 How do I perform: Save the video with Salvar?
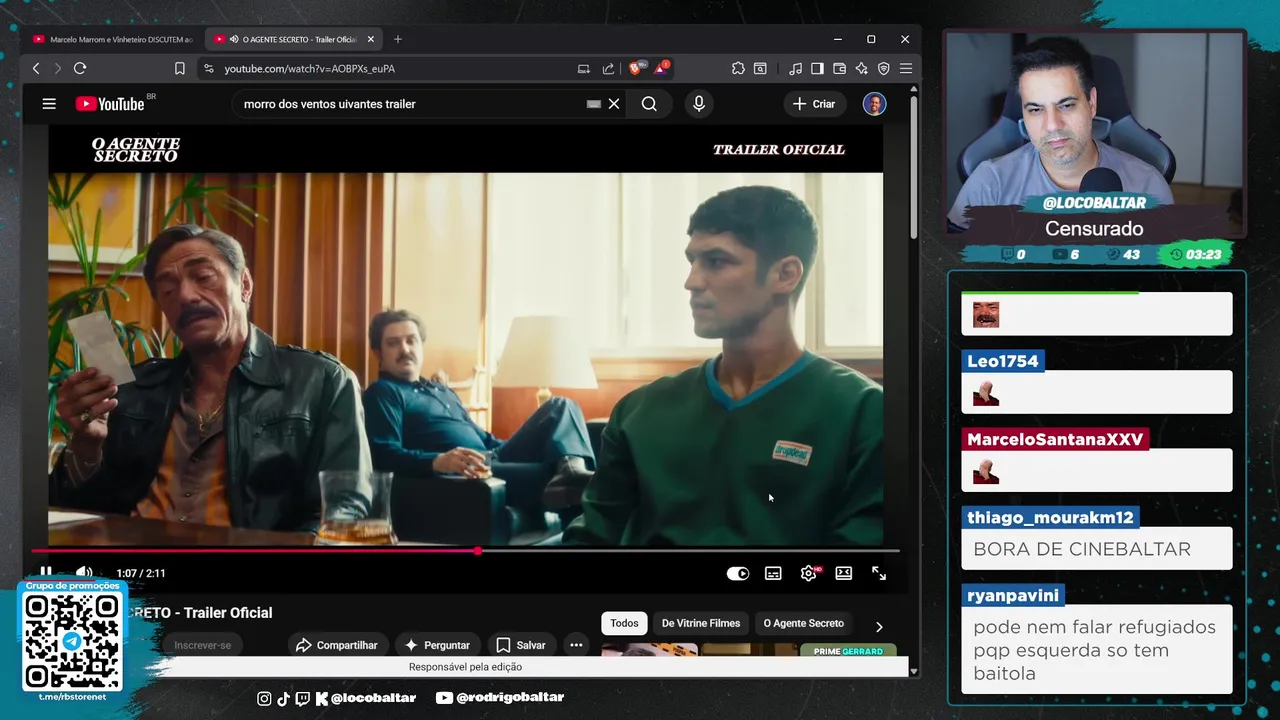click(521, 645)
